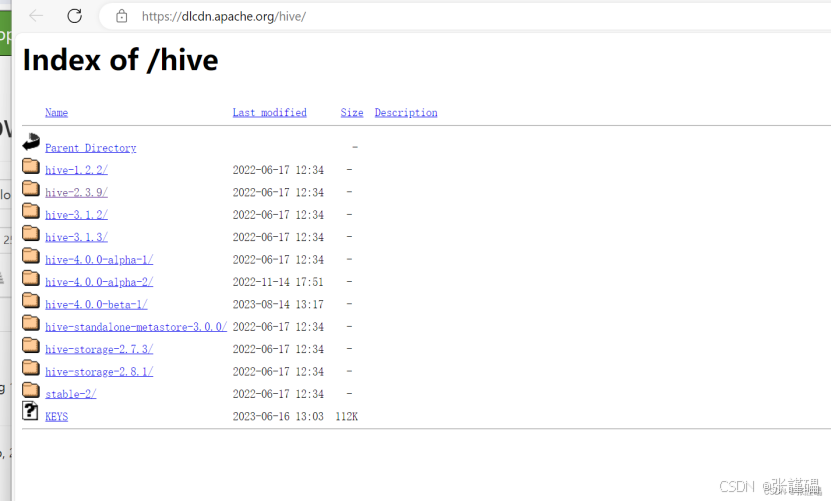Click folder icon beside hive-storage-2.8.1
The image size is (831, 502).
(31, 367)
